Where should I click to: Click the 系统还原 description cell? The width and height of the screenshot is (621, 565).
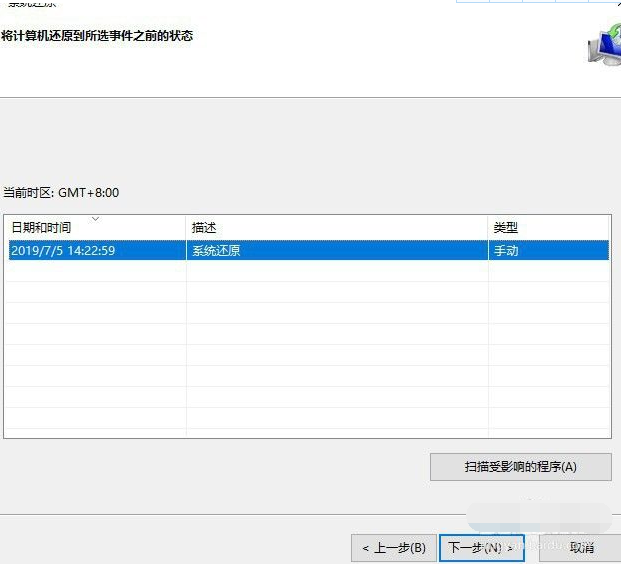coord(216,251)
